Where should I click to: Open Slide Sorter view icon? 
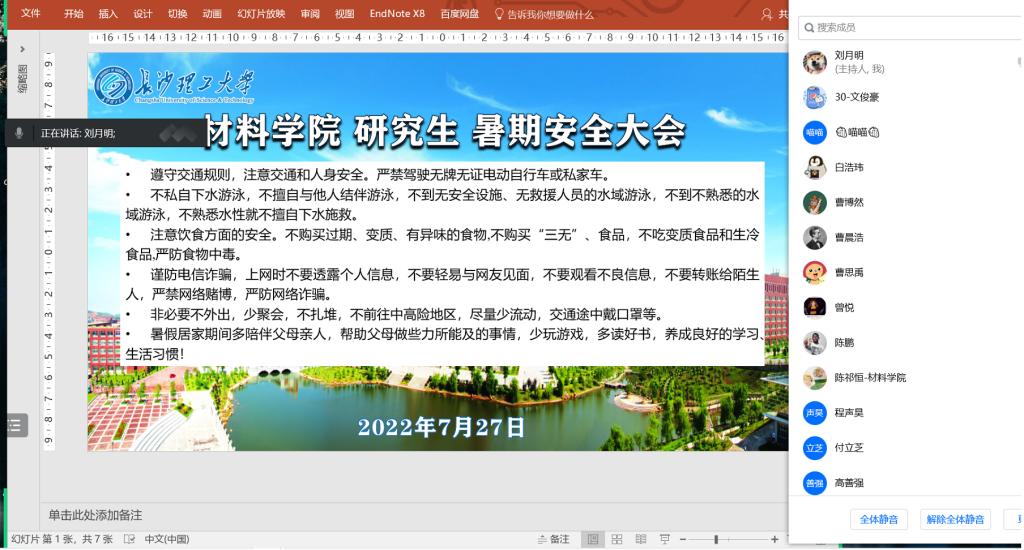(x=617, y=540)
